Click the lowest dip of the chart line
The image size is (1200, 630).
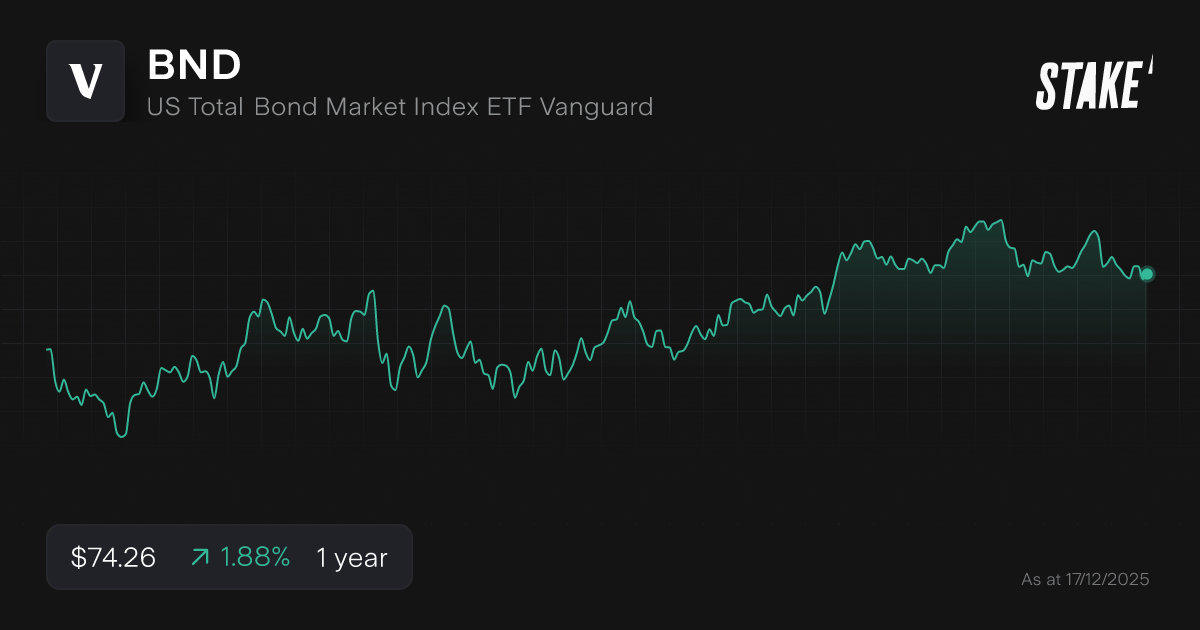[x=122, y=436]
